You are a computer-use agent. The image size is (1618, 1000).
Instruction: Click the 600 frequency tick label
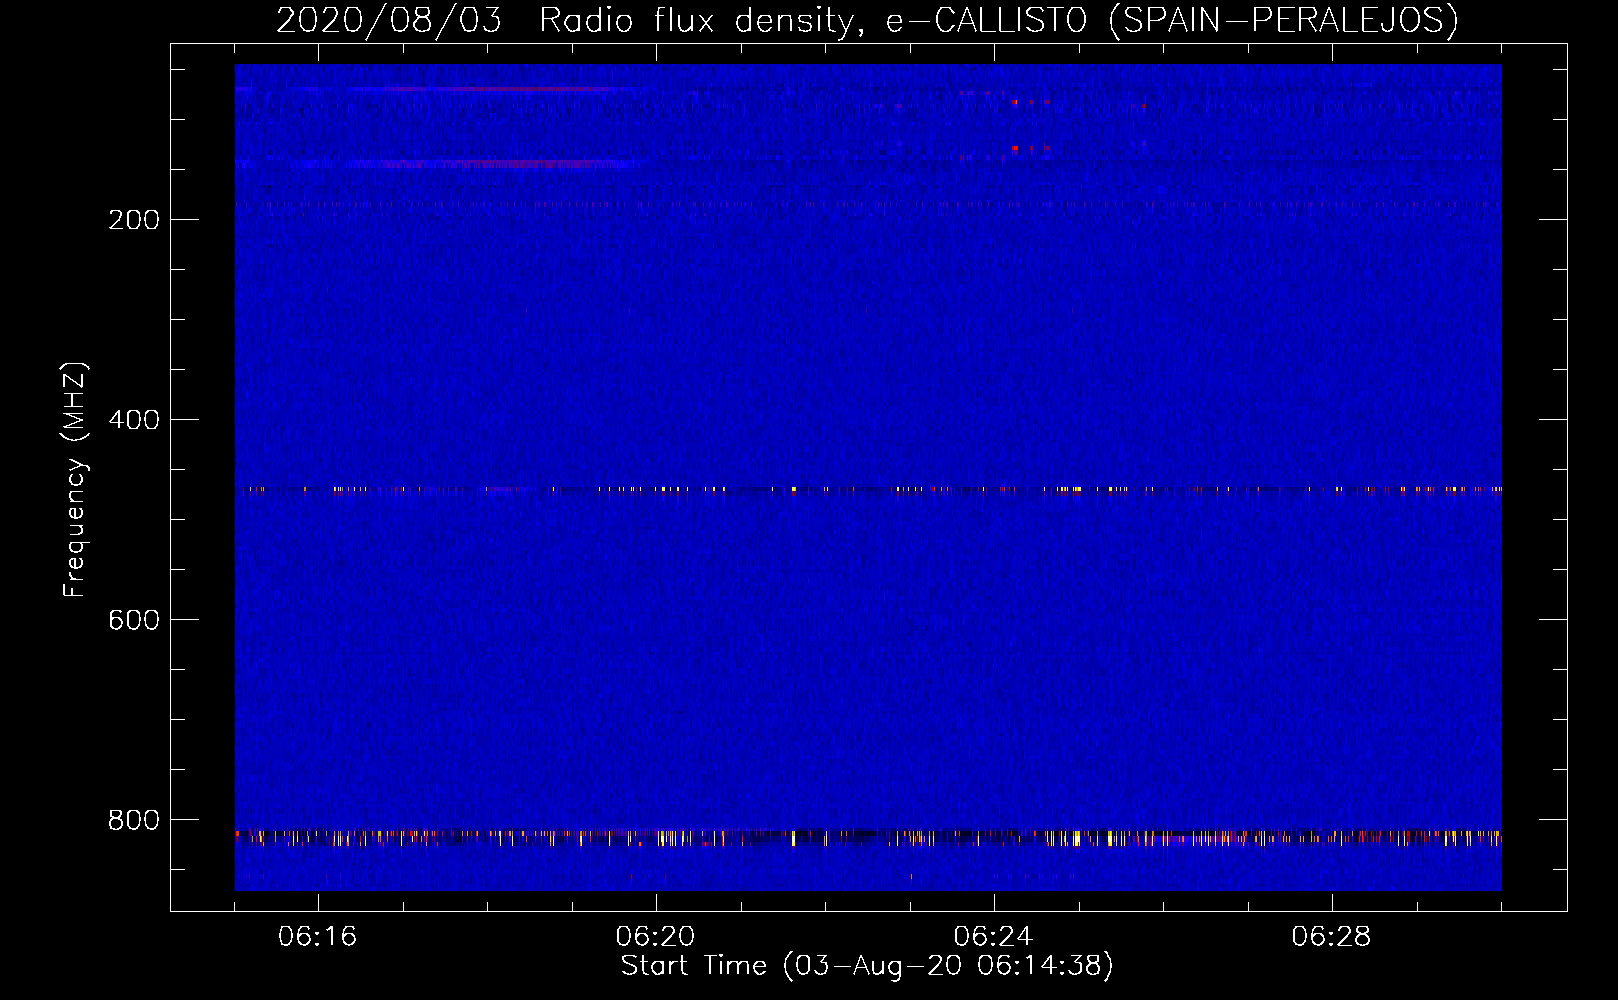[x=134, y=620]
